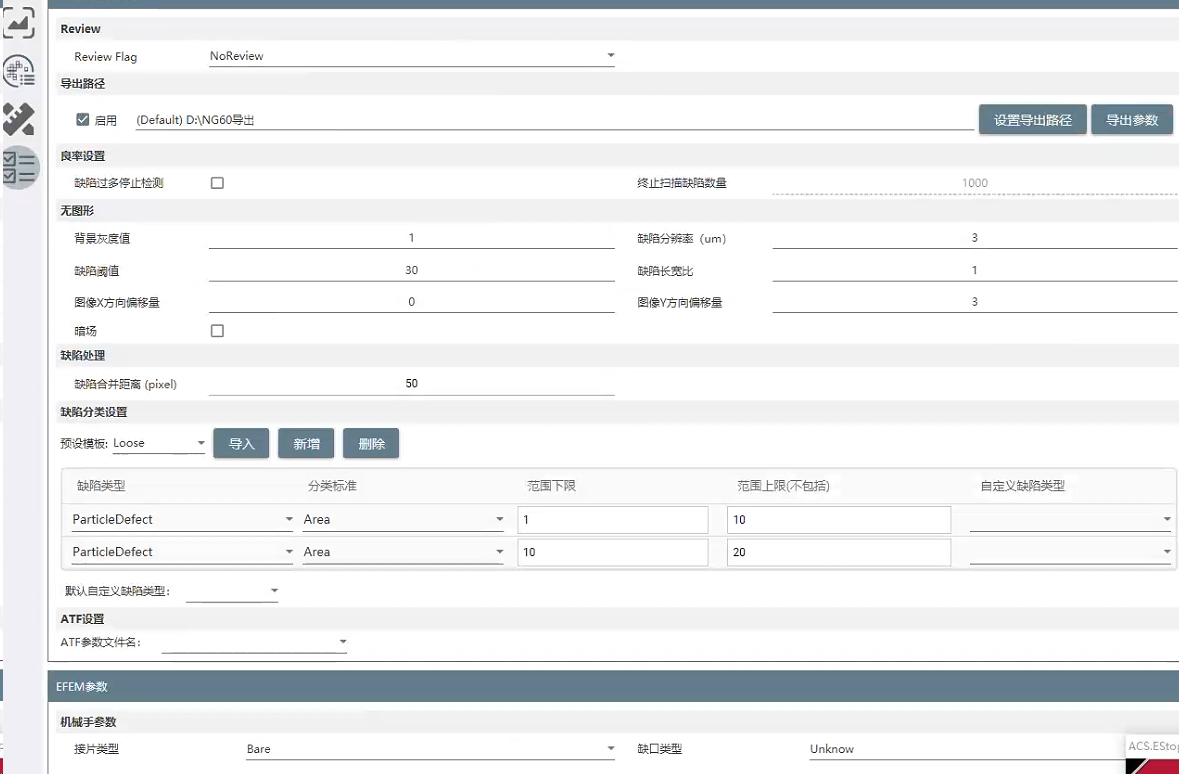This screenshot has width=1179, height=774.
Task: Click 新增 to add a classification row
Action: click(306, 444)
